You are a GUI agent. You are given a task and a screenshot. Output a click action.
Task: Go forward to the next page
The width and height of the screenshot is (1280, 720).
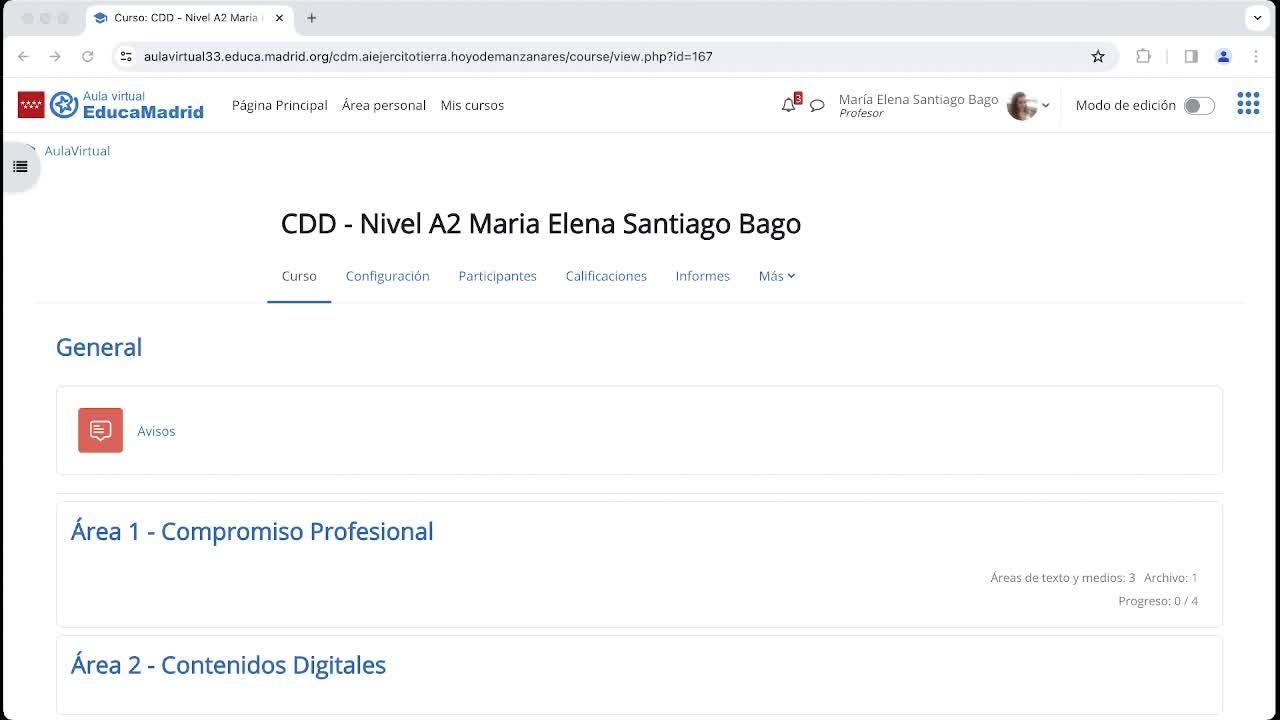(x=55, y=56)
